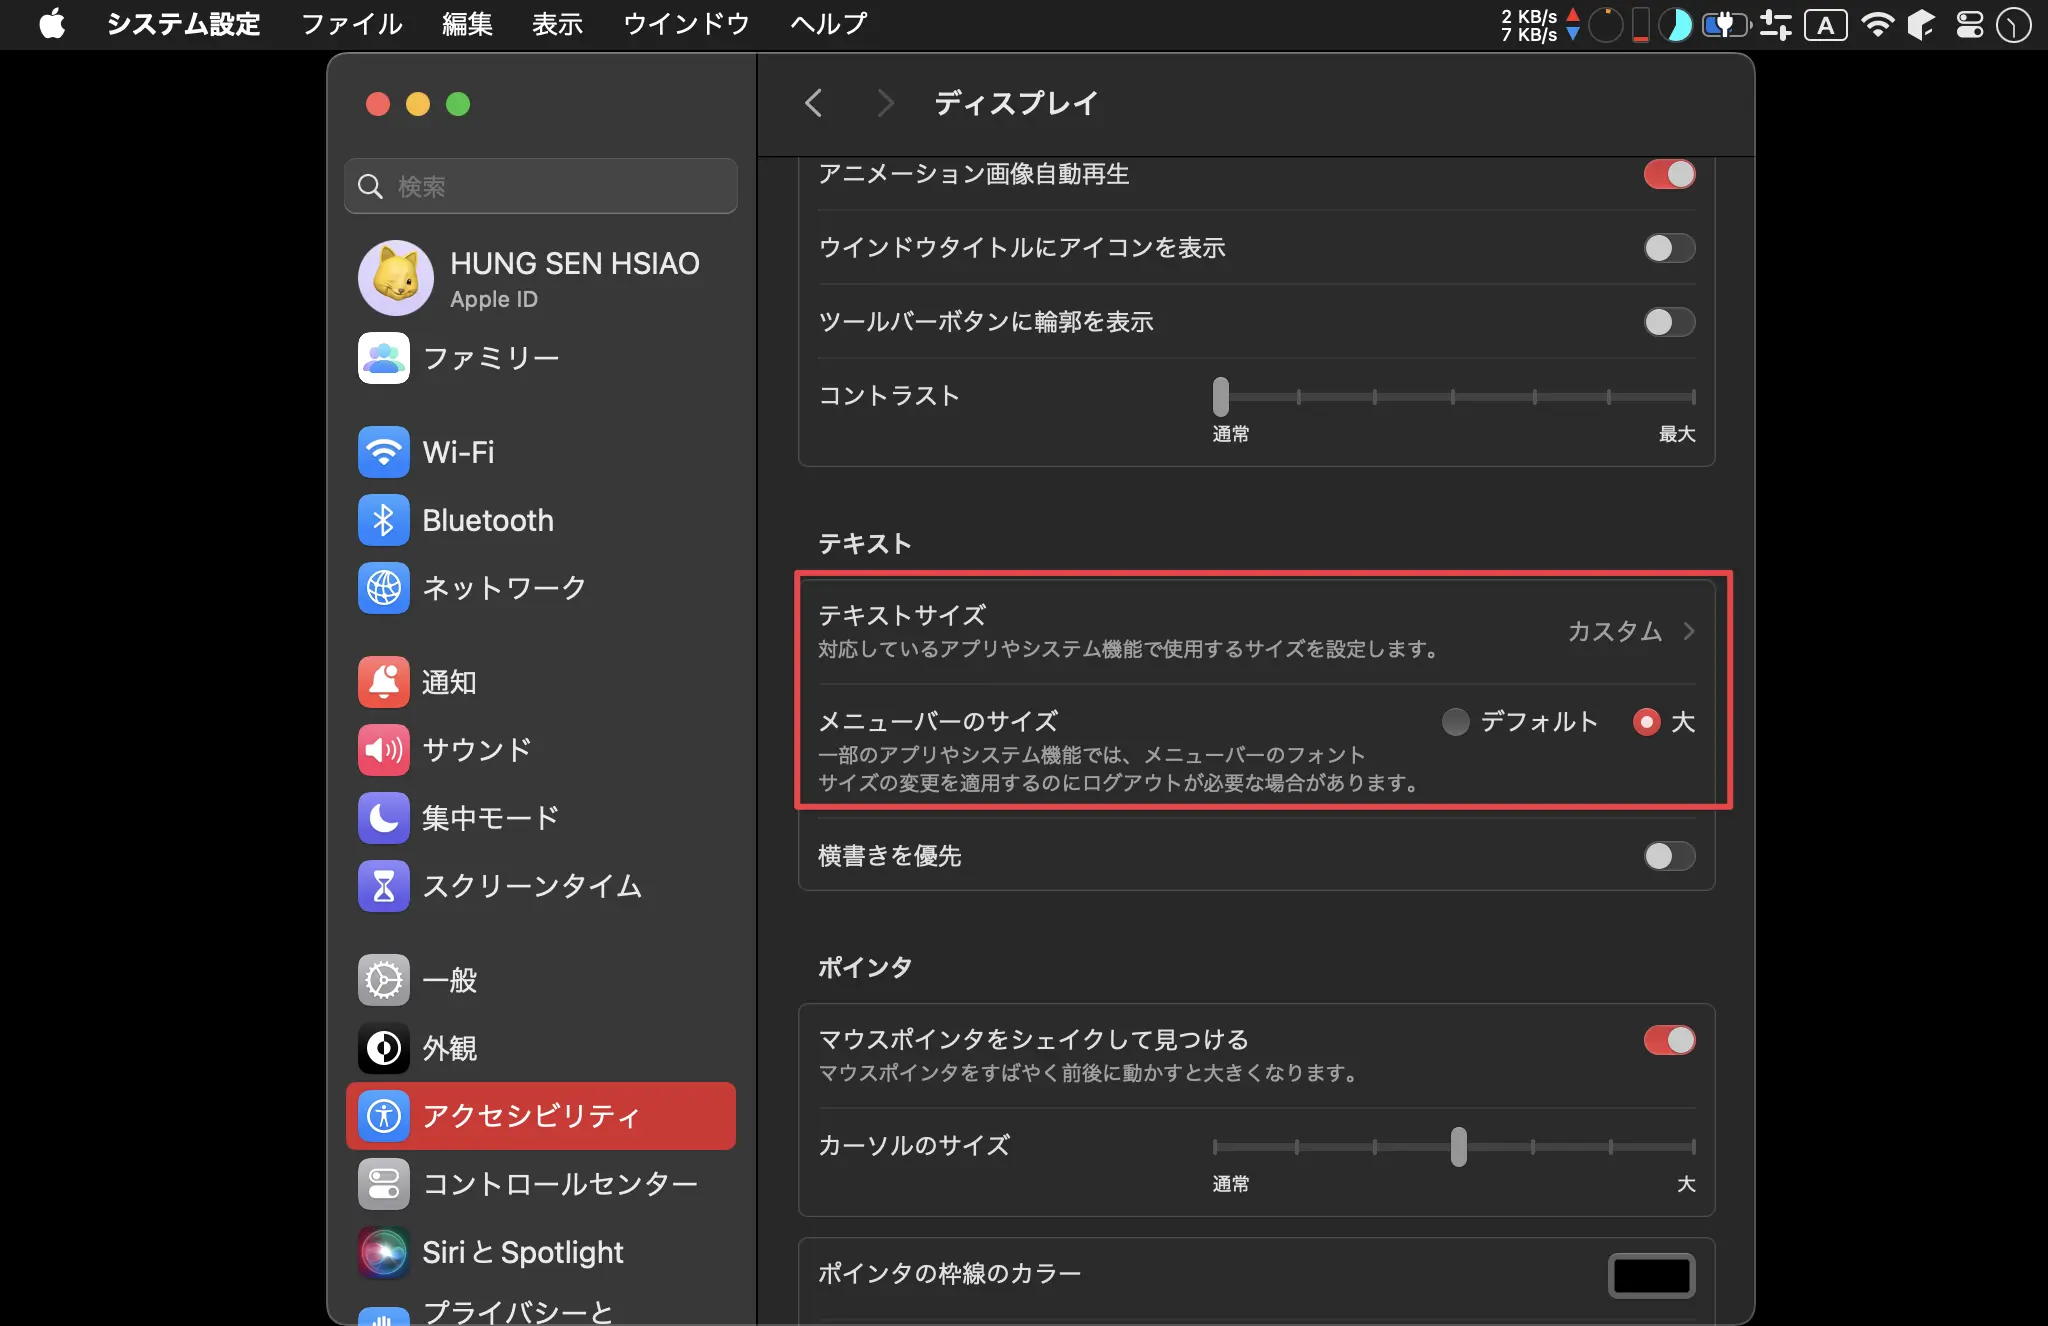2048x1326 pixels.
Task: Open the ファミリー family icon
Action: (384, 358)
